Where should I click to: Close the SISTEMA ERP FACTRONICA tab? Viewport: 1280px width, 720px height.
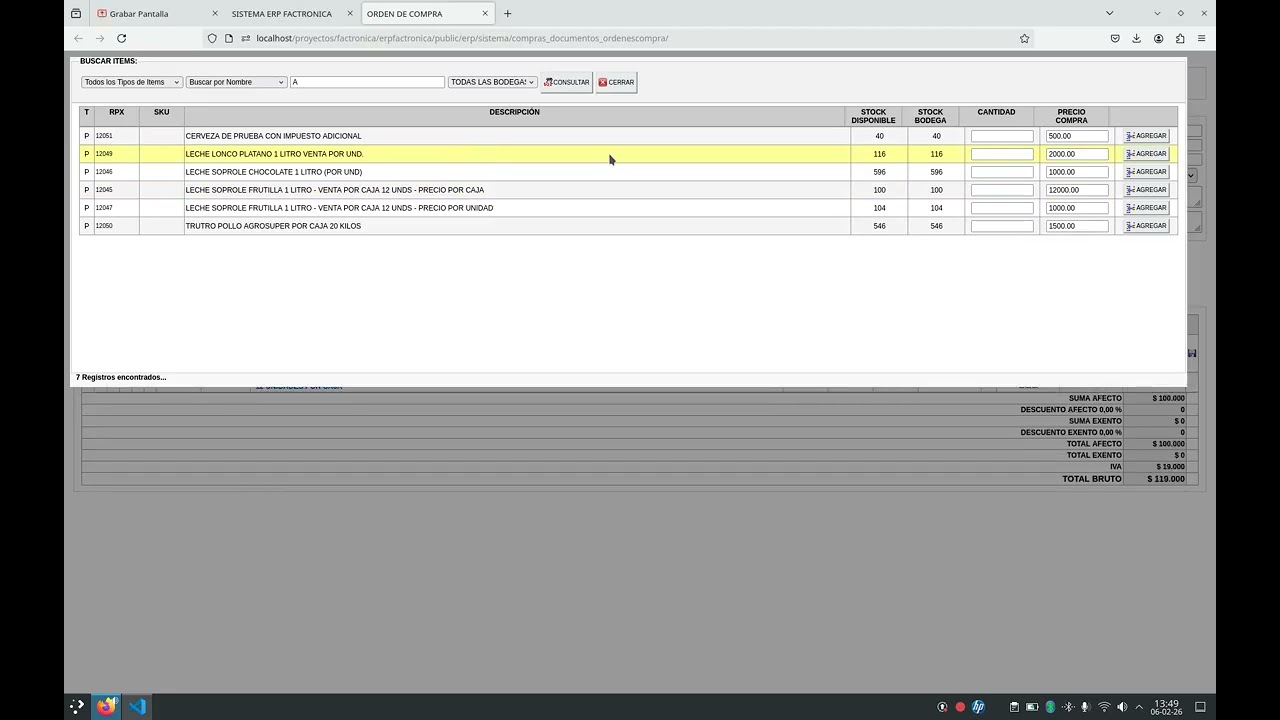[350, 14]
